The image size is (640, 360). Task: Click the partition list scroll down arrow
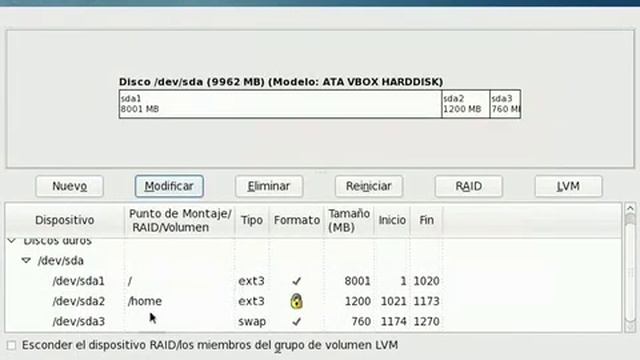[630, 326]
